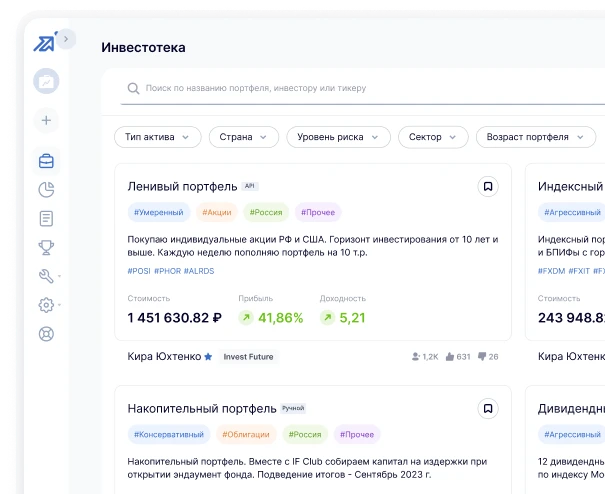Image resolution: width=605 pixels, height=494 pixels.
Task: Open the document list icon in sidebar
Action: 46,218
